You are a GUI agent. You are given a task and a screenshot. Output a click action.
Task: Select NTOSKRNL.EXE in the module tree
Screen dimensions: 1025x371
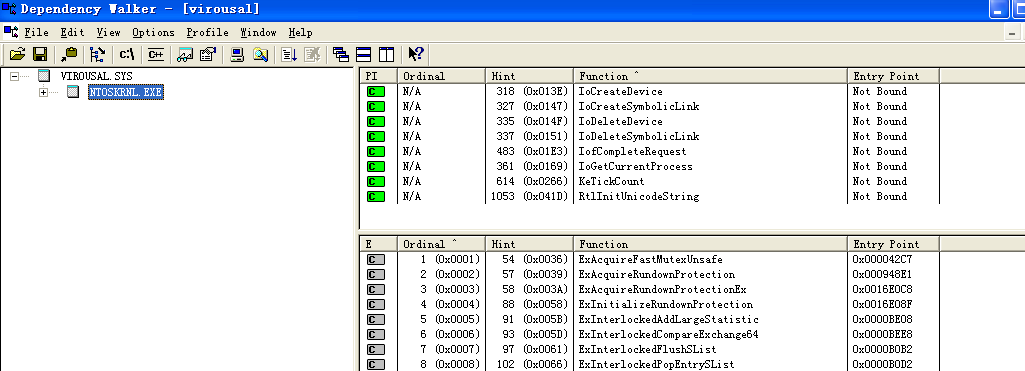point(125,92)
